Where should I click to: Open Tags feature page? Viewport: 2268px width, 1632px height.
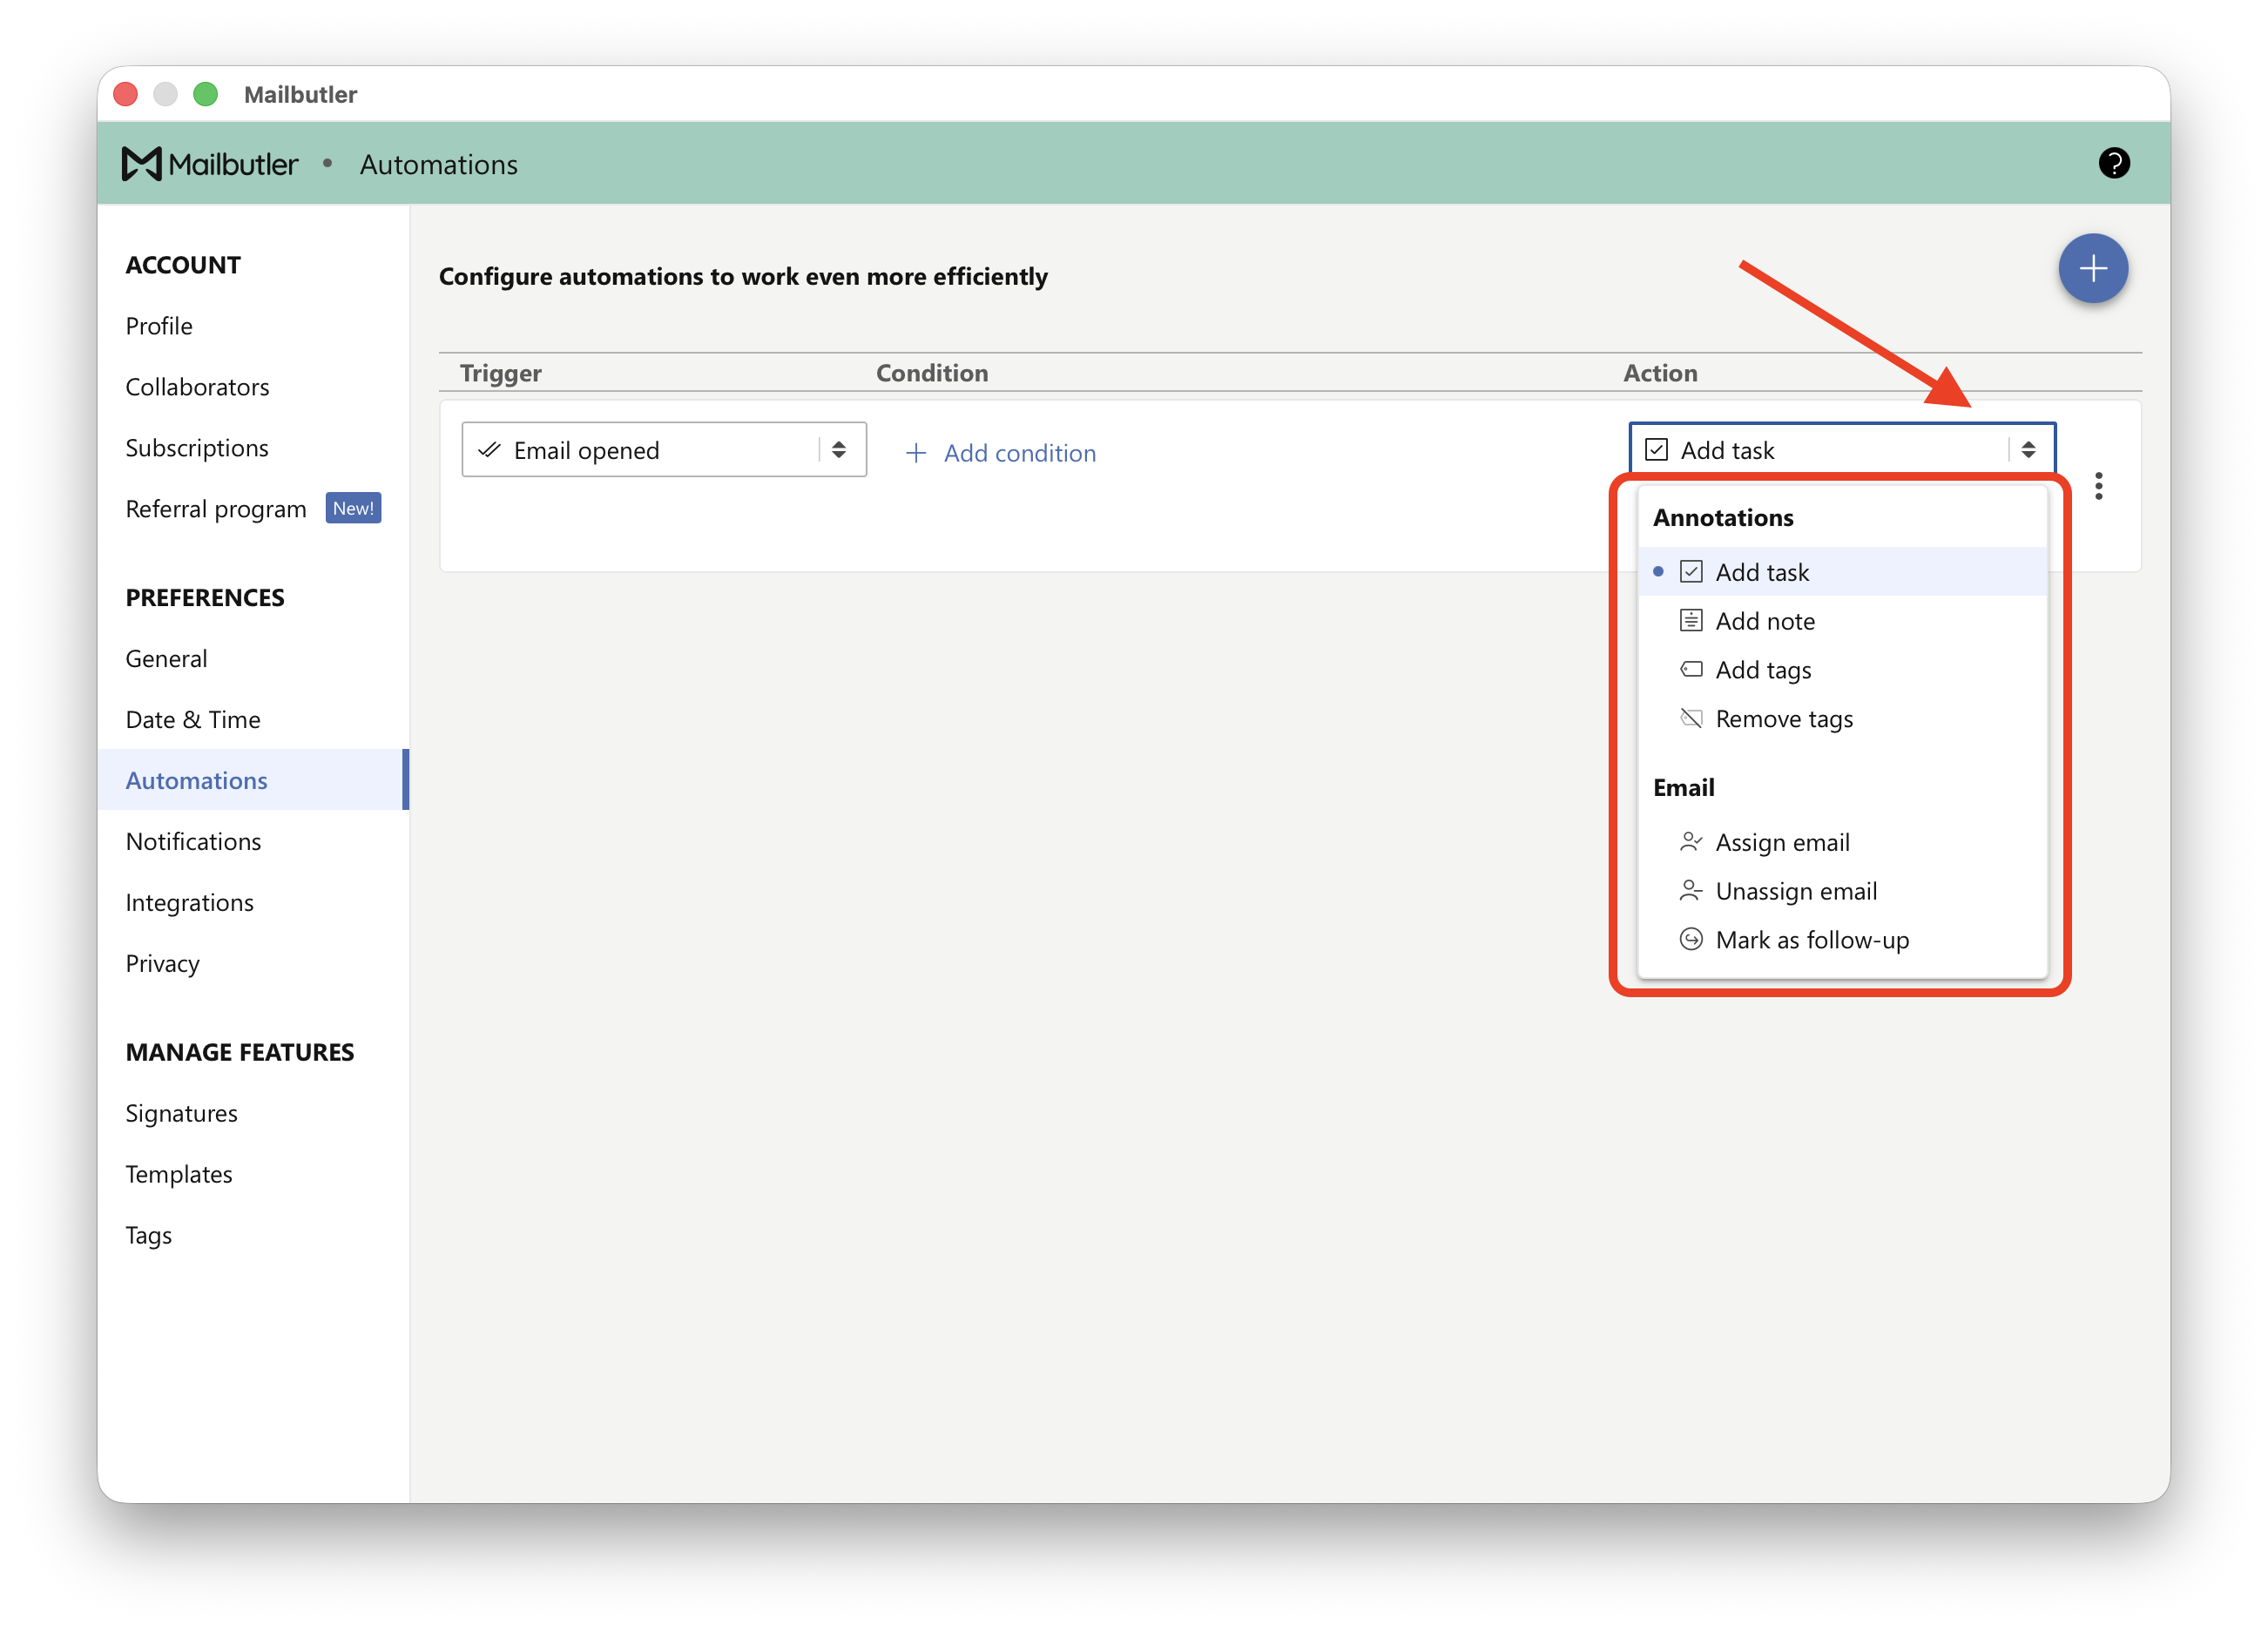[148, 1235]
